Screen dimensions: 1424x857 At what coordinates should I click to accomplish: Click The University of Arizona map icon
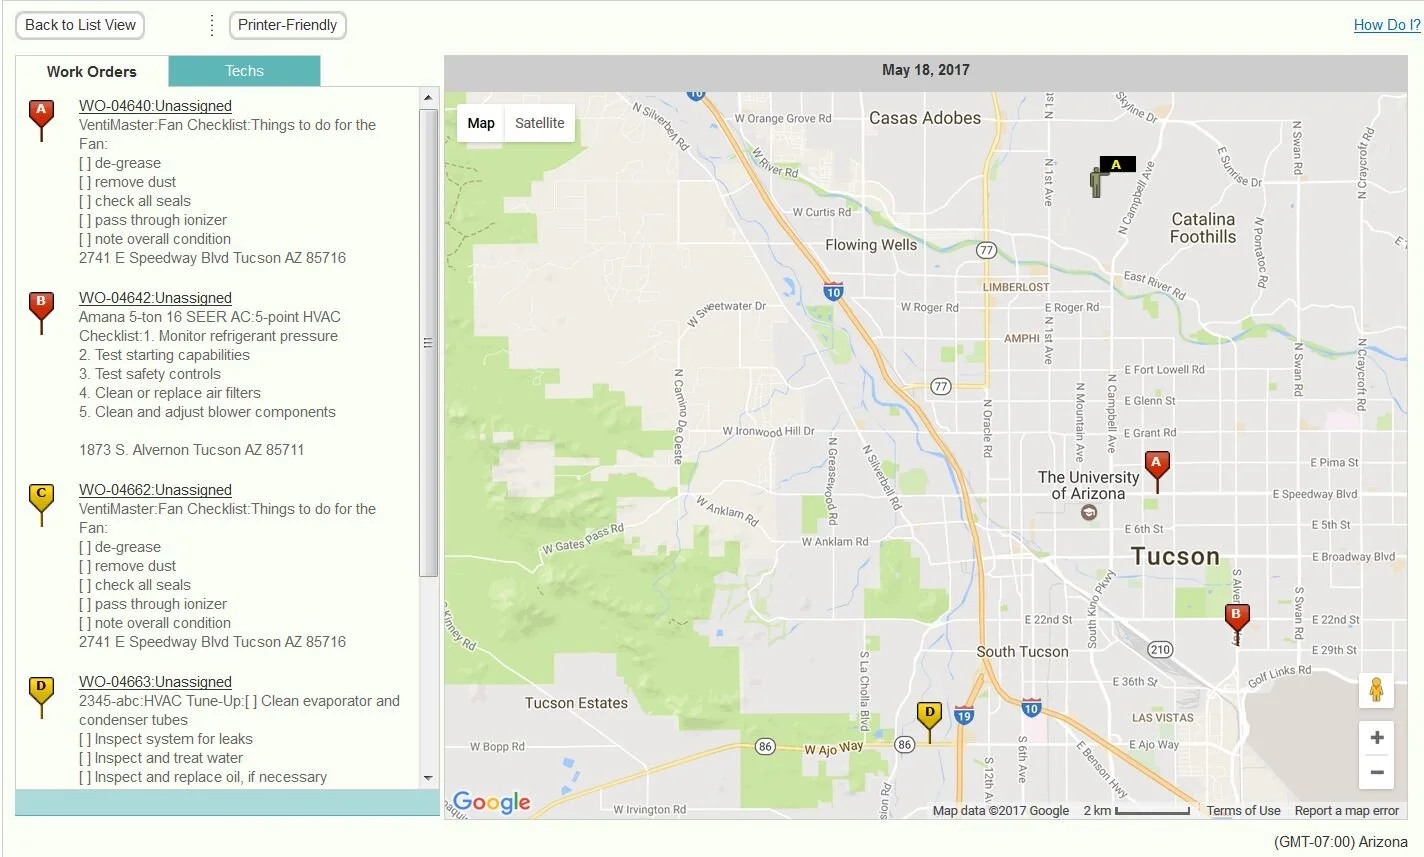point(1088,512)
